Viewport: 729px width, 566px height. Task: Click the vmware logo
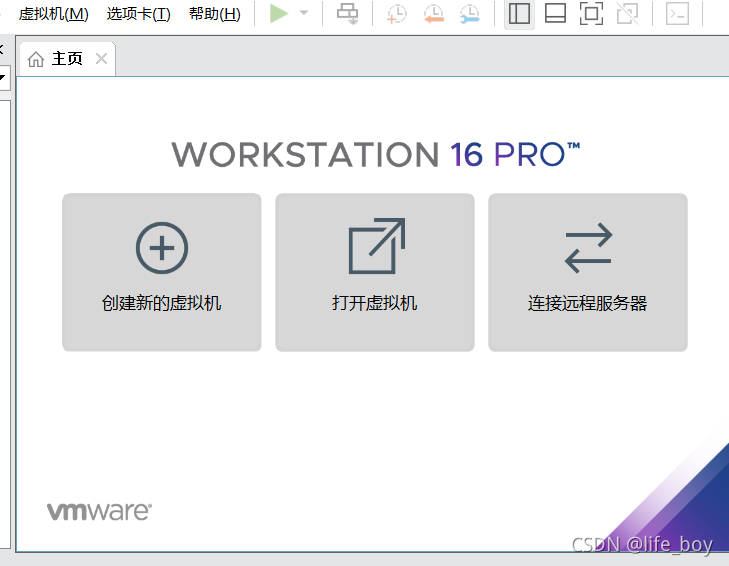pyautogui.click(x=99, y=511)
